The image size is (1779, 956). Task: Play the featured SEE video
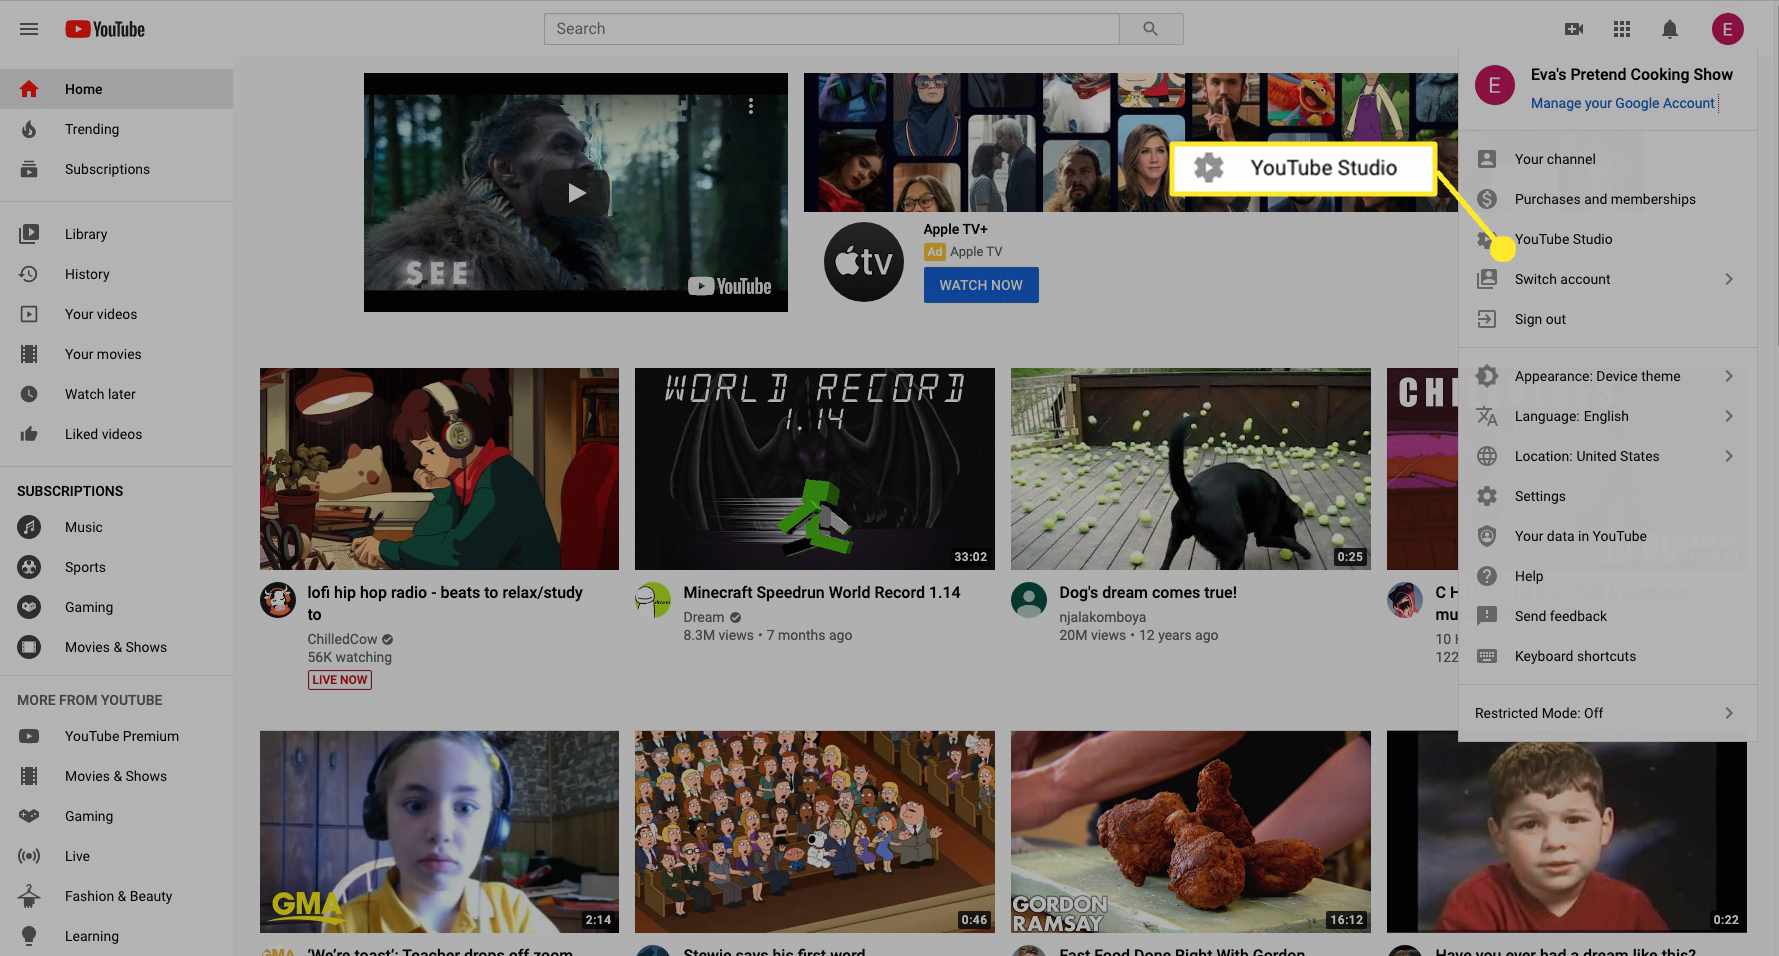[576, 192]
